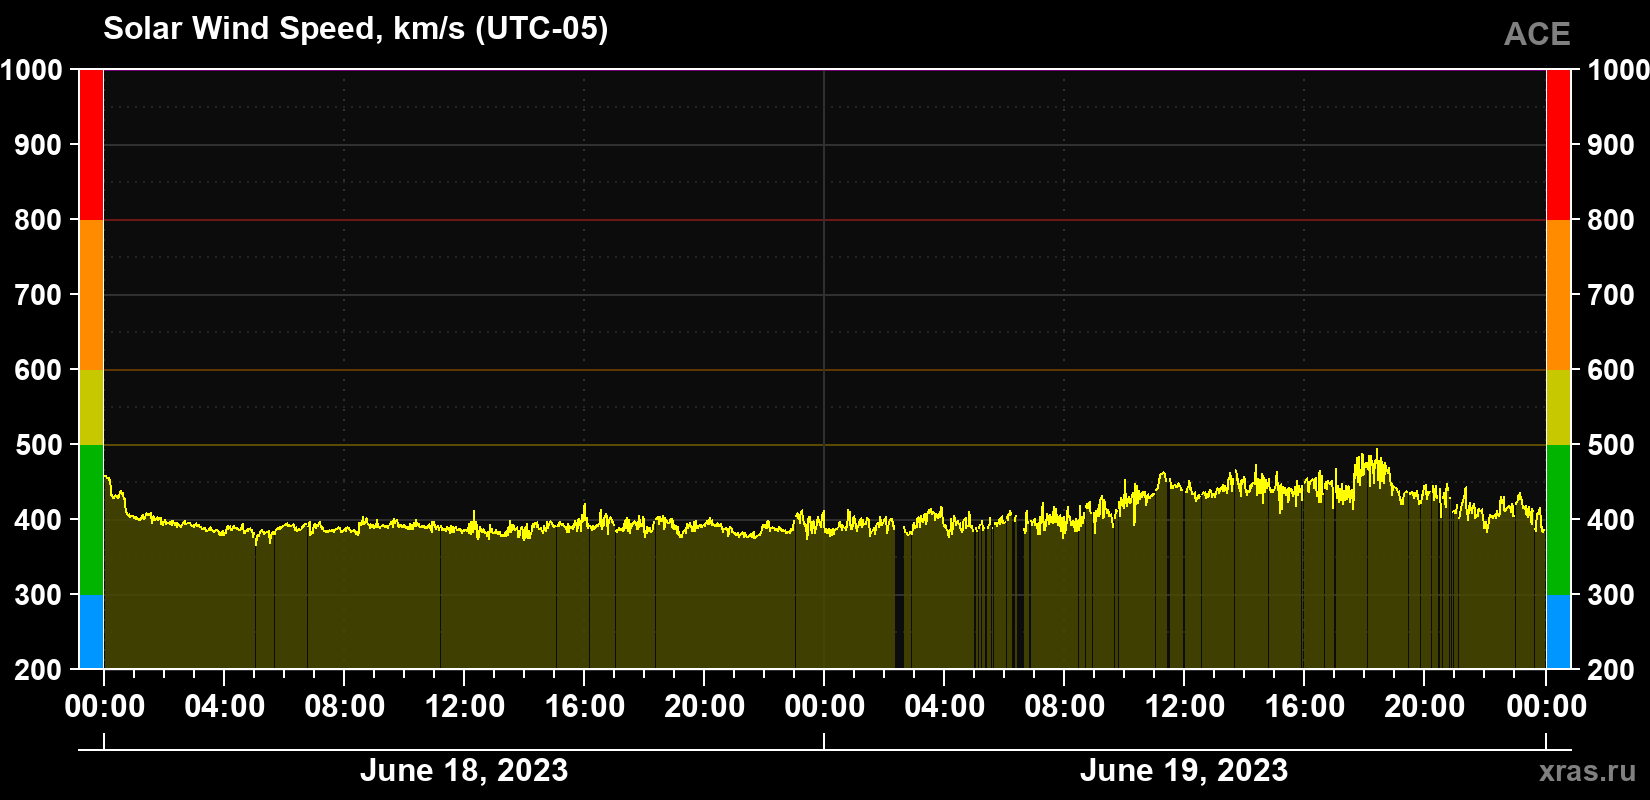Click the 16:00 time label under June 19
The width and height of the screenshot is (1650, 800).
1305,706
